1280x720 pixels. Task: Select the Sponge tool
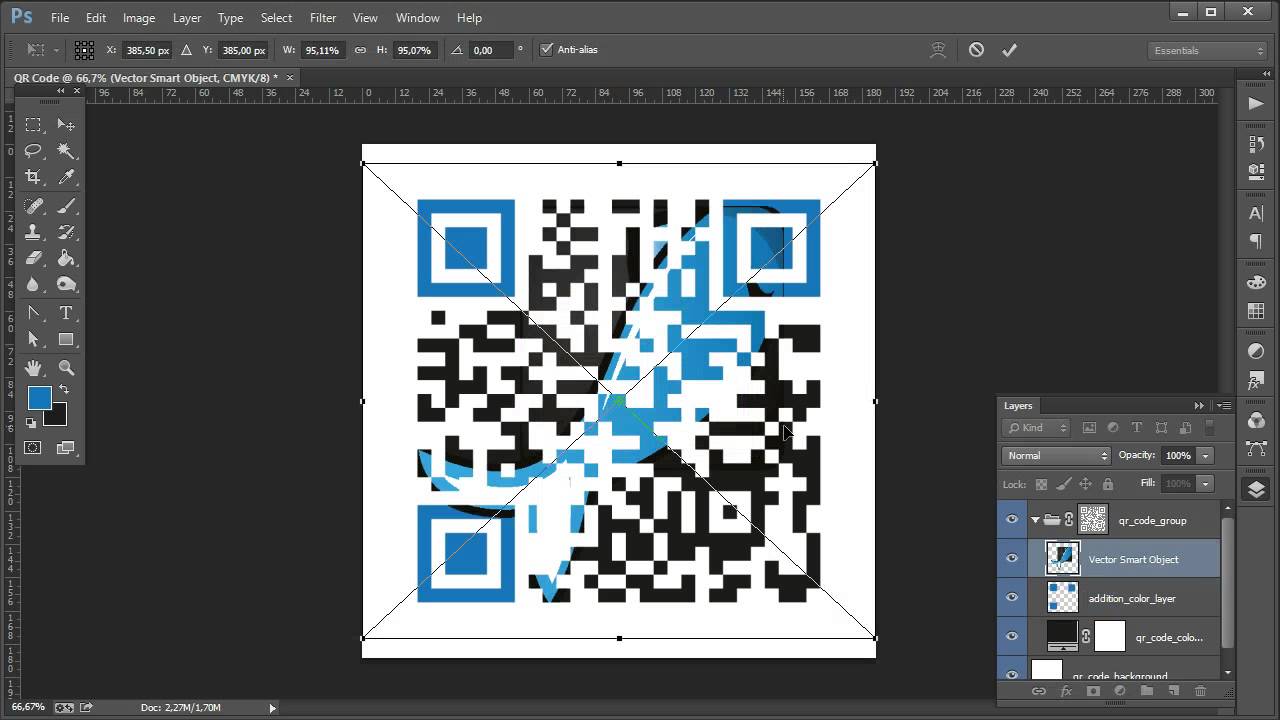click(x=66, y=284)
